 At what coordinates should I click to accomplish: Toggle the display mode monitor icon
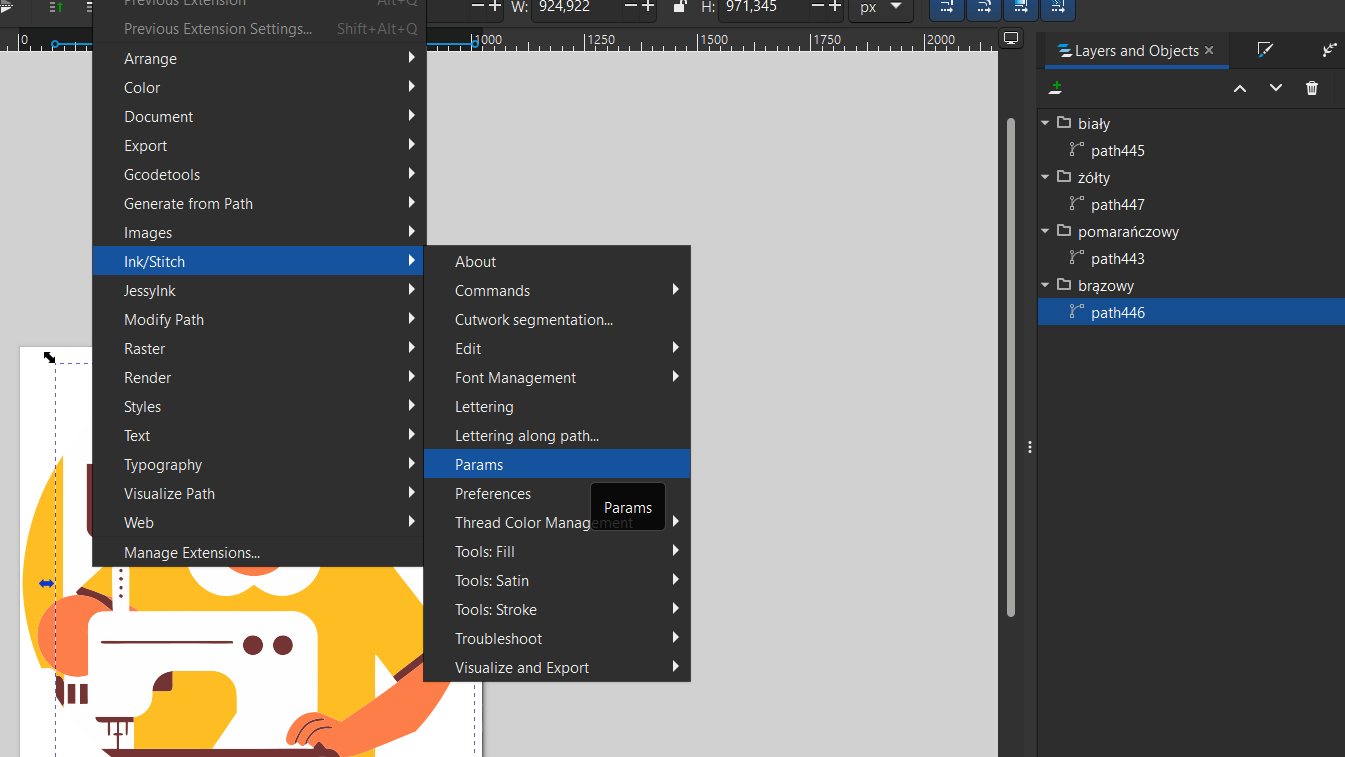pos(1011,39)
